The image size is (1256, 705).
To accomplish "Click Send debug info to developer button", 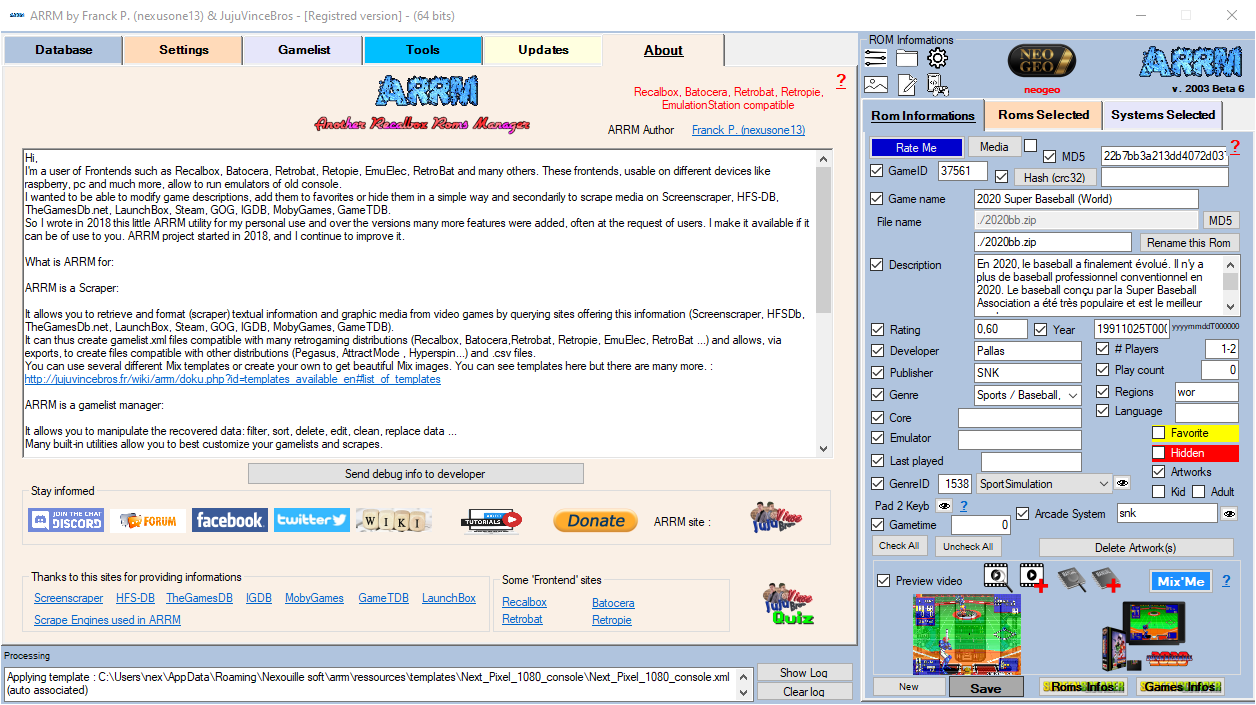I will [415, 474].
